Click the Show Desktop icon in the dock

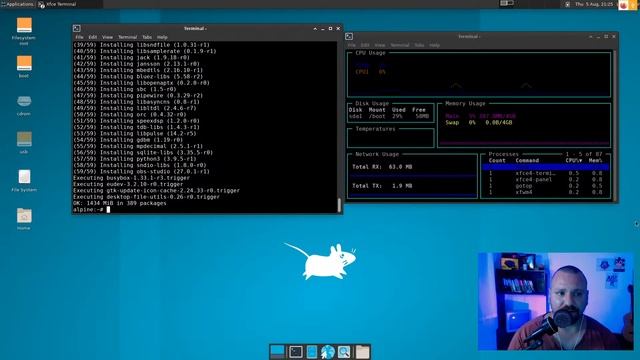click(x=277, y=351)
